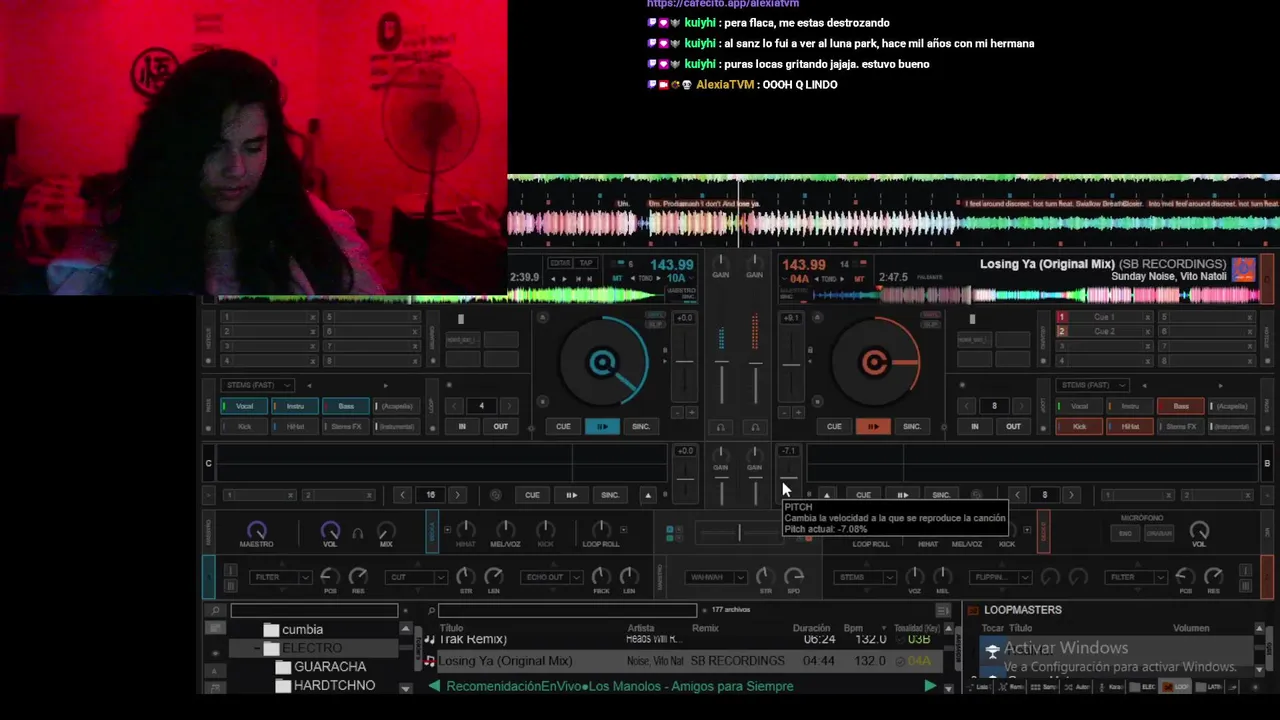The width and height of the screenshot is (1280, 720).
Task: Click the left deck jog wheel center
Action: tap(602, 363)
